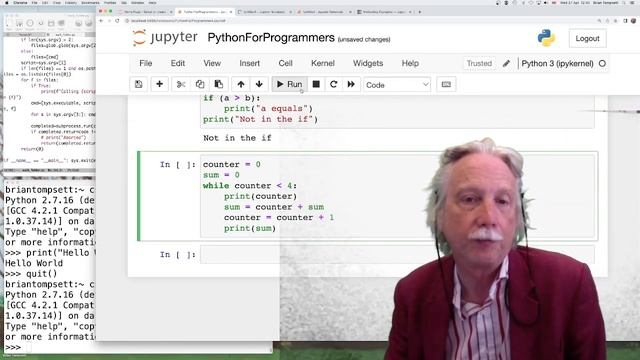
Task: Open the Cell menu
Action: [285, 63]
